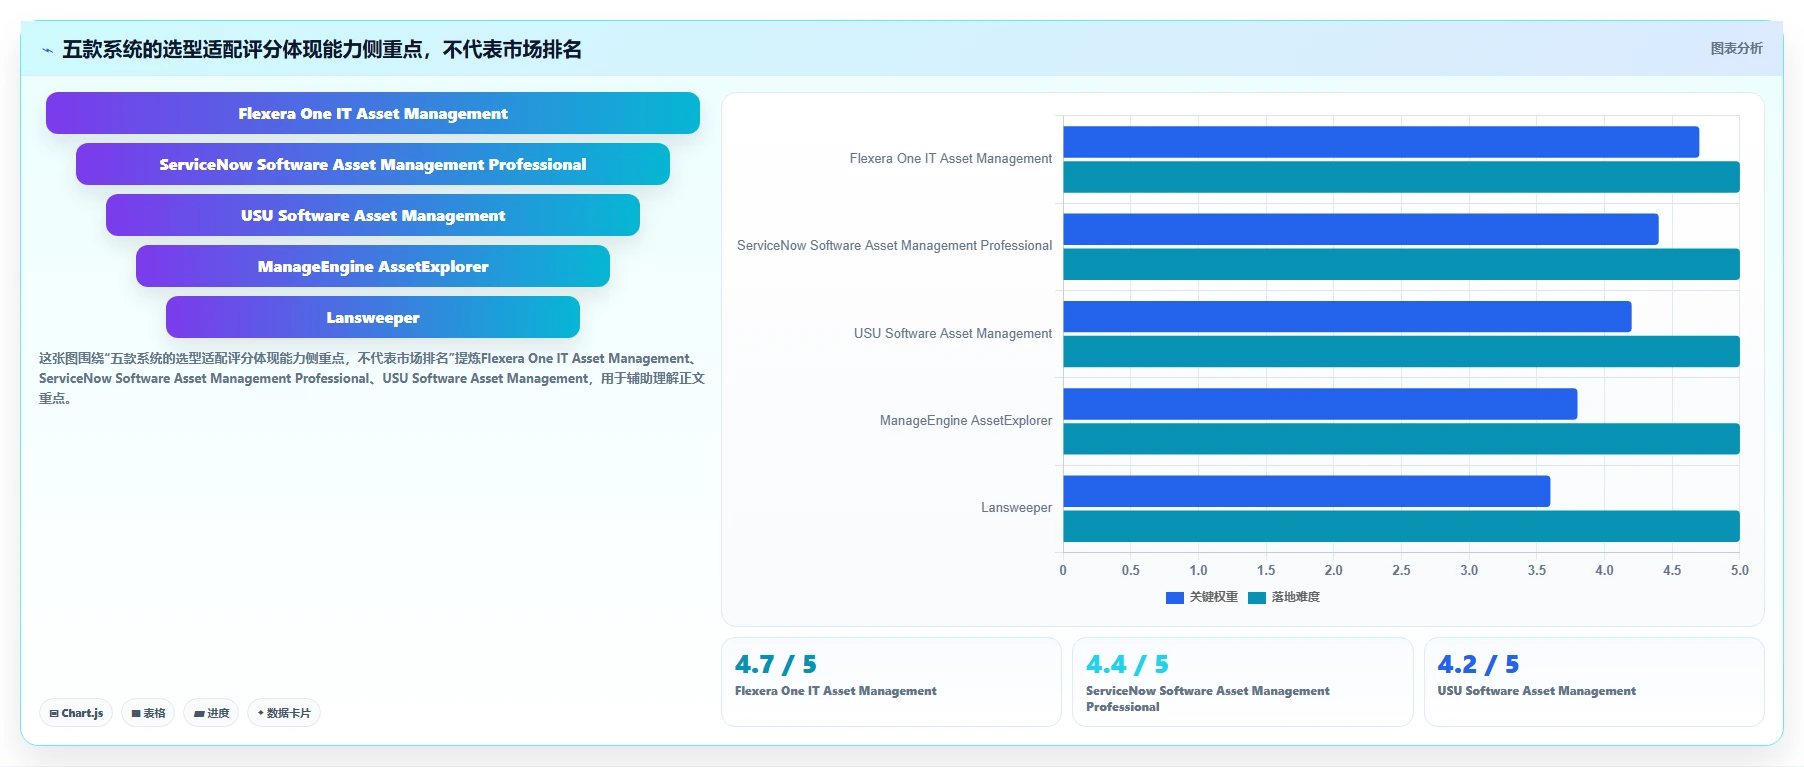
Task: Click the 4.4 / 5 score value
Action: (x=1127, y=664)
